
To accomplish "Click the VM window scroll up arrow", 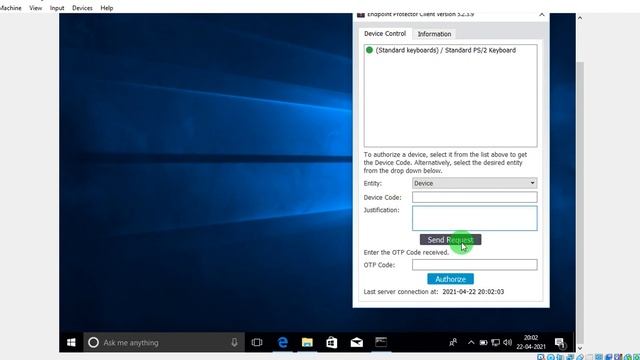I will (580, 18).
